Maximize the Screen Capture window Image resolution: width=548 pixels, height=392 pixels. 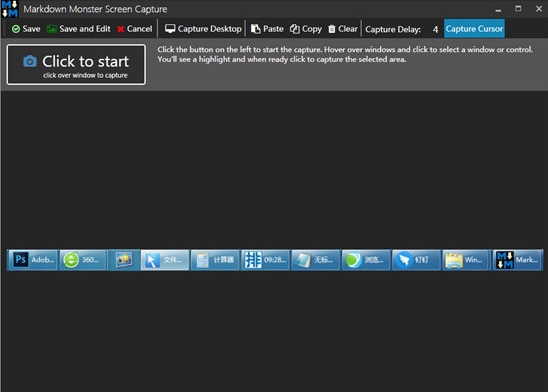pos(518,9)
